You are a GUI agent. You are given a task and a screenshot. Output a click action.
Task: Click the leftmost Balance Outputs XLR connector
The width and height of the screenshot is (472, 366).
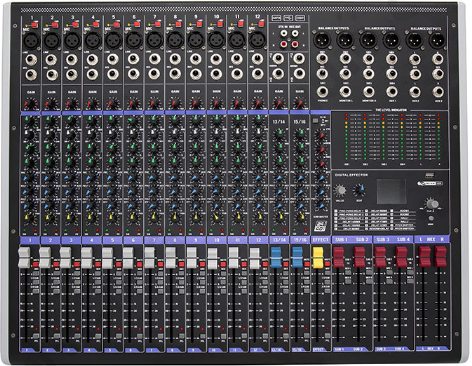click(321, 40)
